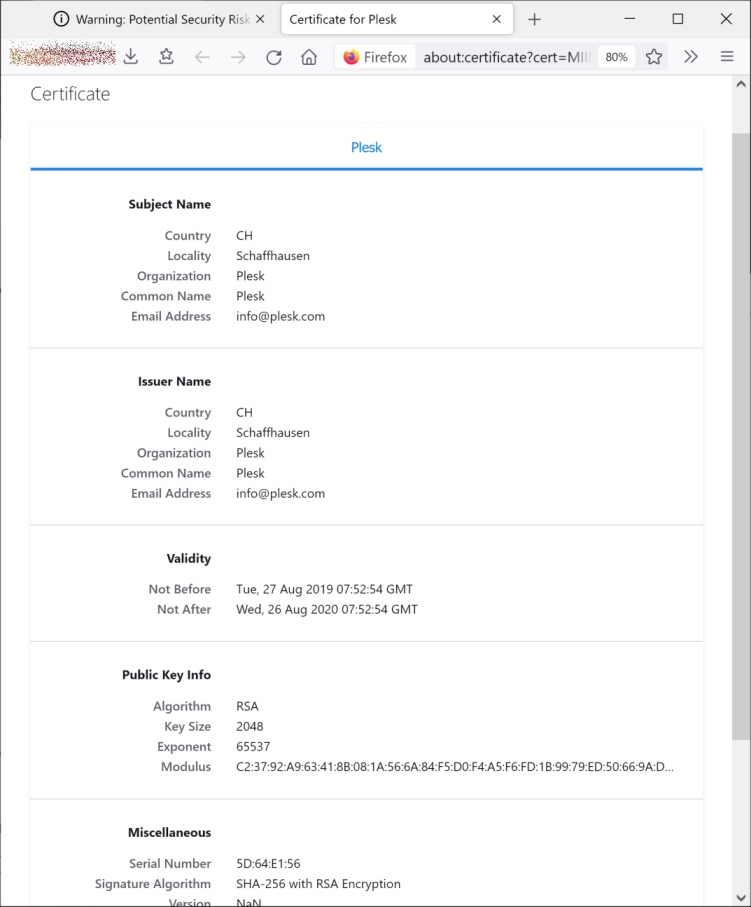The height and width of the screenshot is (907, 751).
Task: Bookmark this page with star icon
Action: [x=653, y=57]
